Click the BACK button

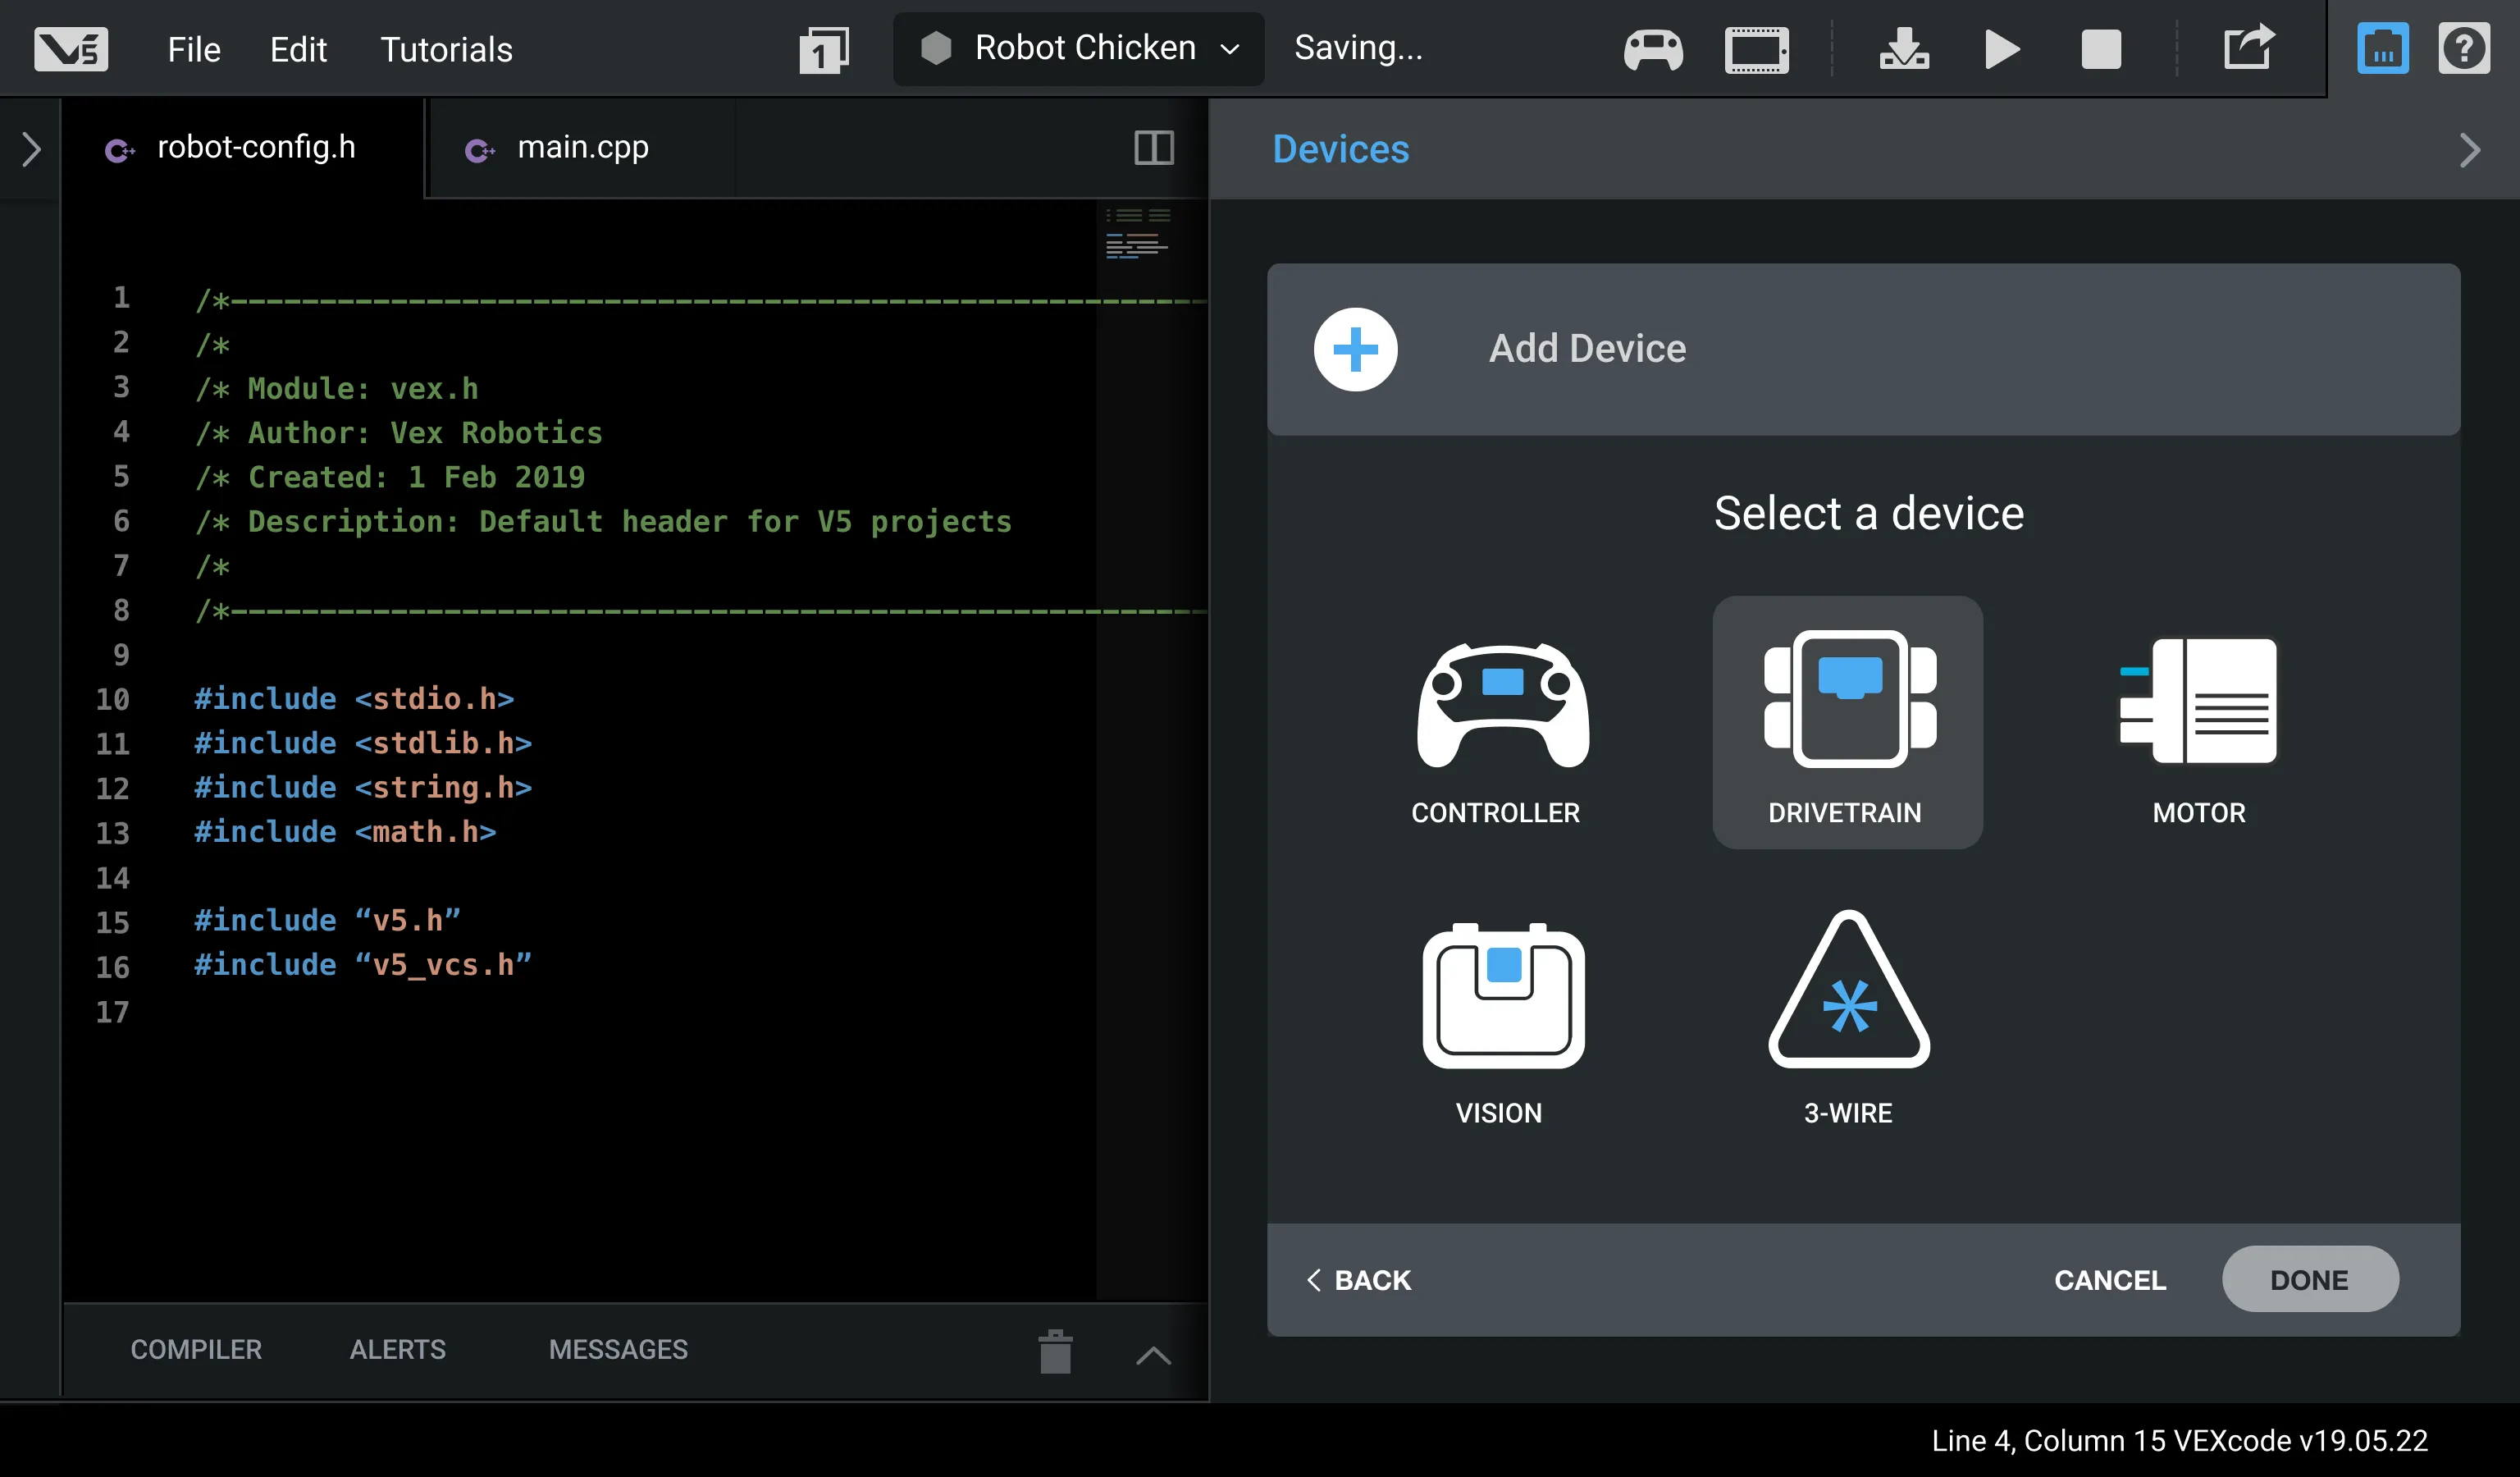click(1359, 1280)
